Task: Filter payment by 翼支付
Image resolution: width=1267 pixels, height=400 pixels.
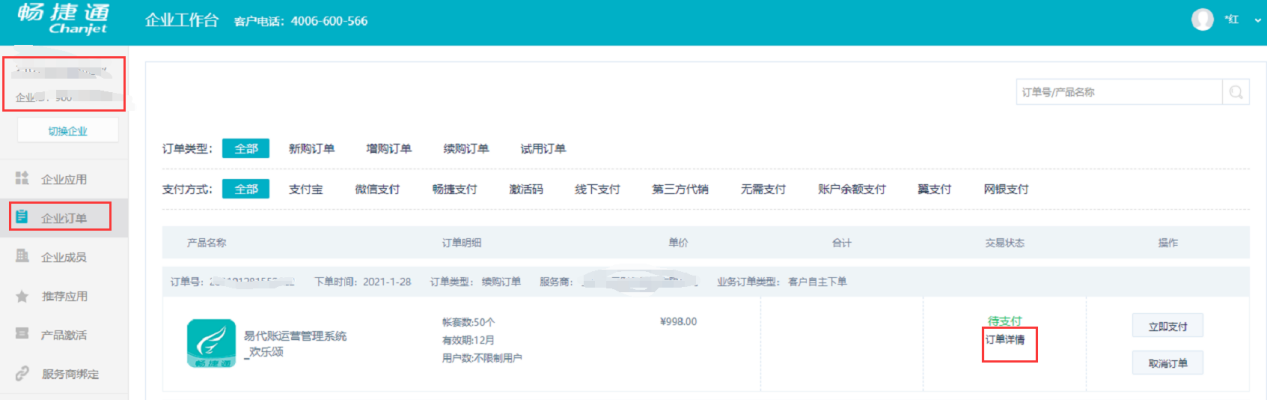Action: pyautogui.click(x=934, y=189)
